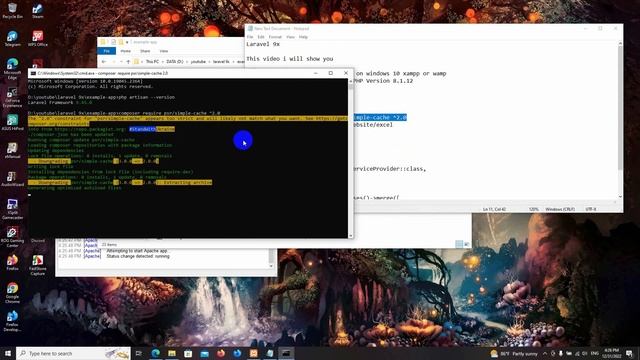Open the XAMPP taskbar icon

(x=253, y=353)
